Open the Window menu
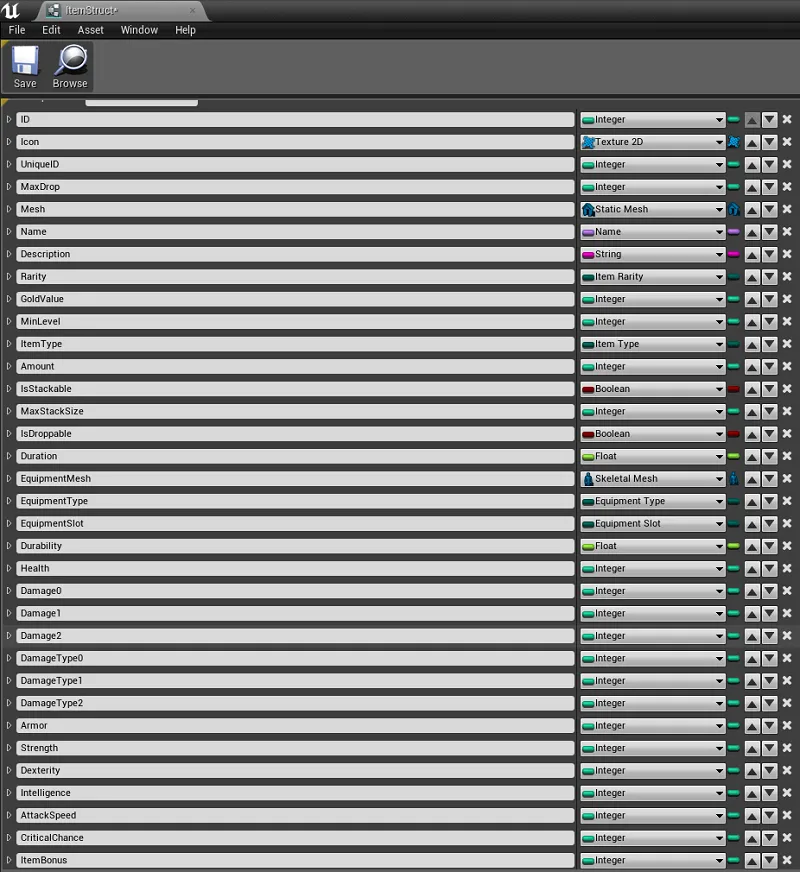Screen dimensions: 800x872 [x=139, y=30]
